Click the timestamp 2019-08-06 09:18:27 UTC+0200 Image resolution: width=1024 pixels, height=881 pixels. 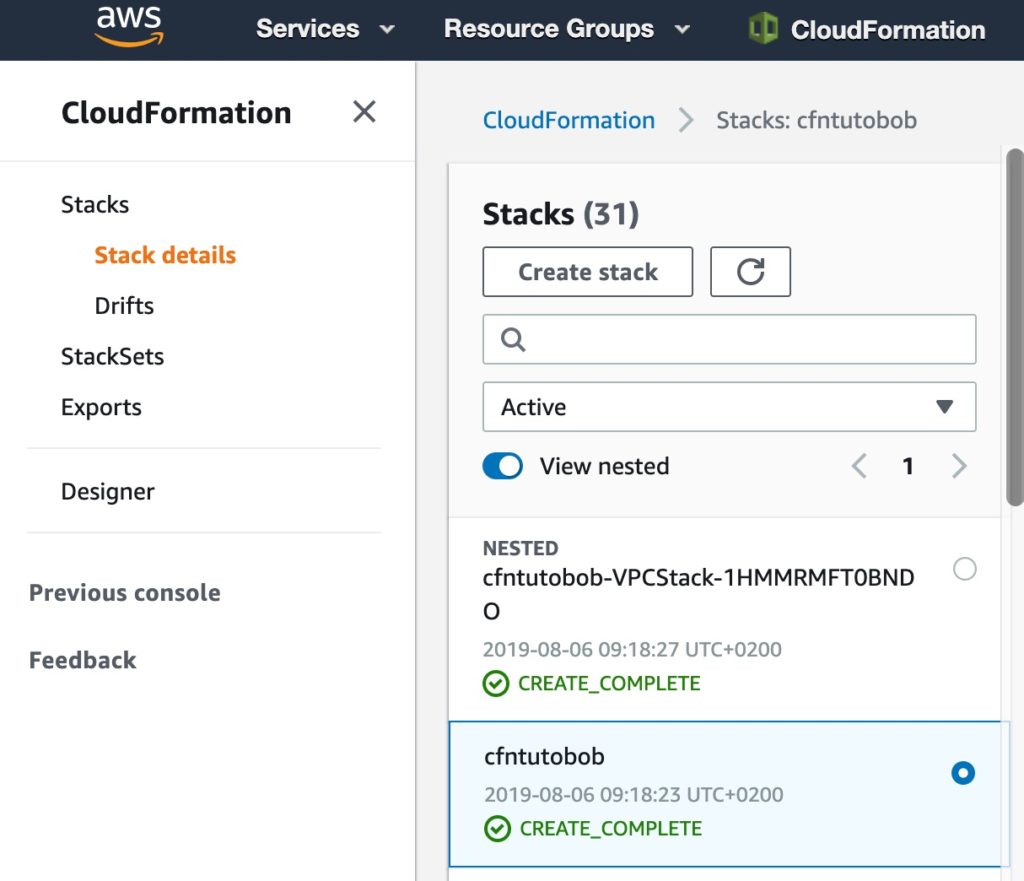[x=632, y=650]
